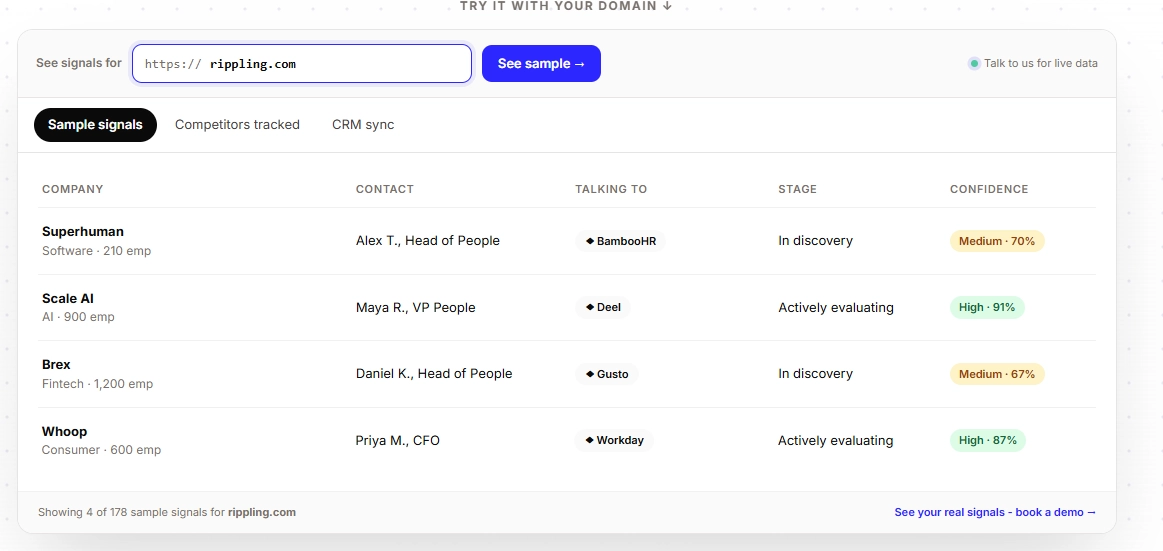Click AI · 900 emp subtitle
The image size is (1163, 551).
coord(79,317)
